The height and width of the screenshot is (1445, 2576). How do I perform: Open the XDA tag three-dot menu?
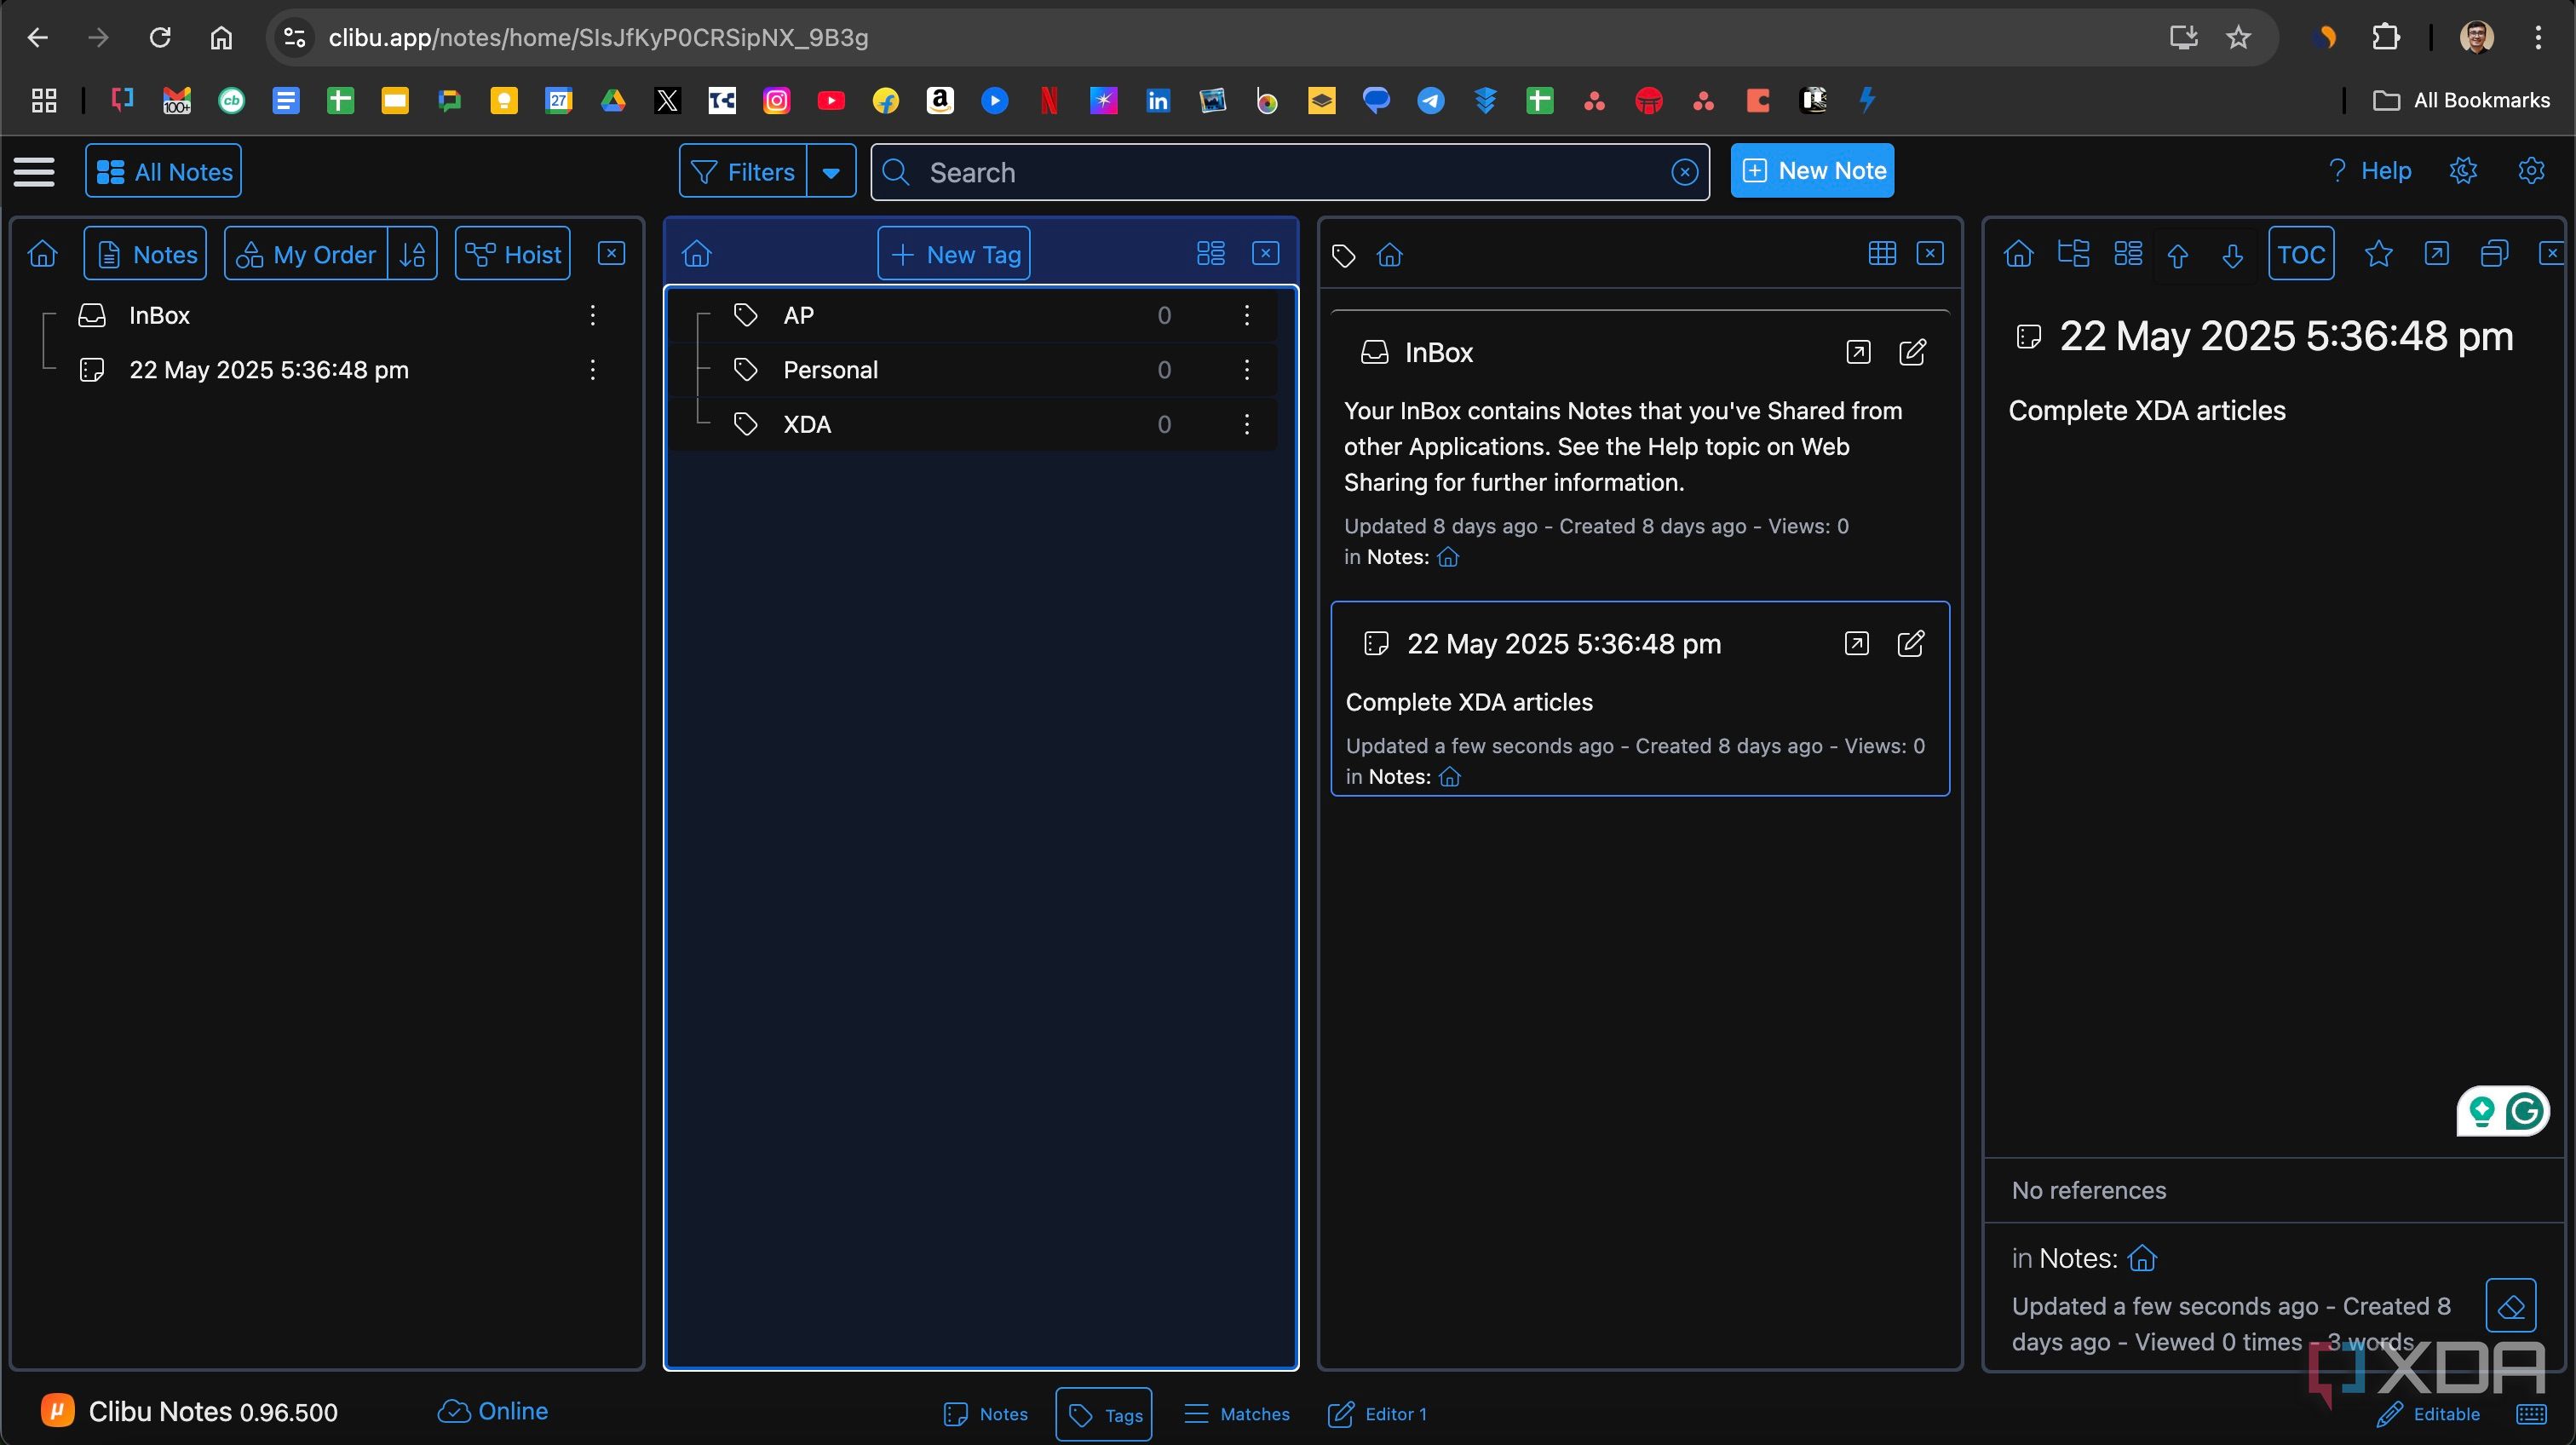(1247, 424)
